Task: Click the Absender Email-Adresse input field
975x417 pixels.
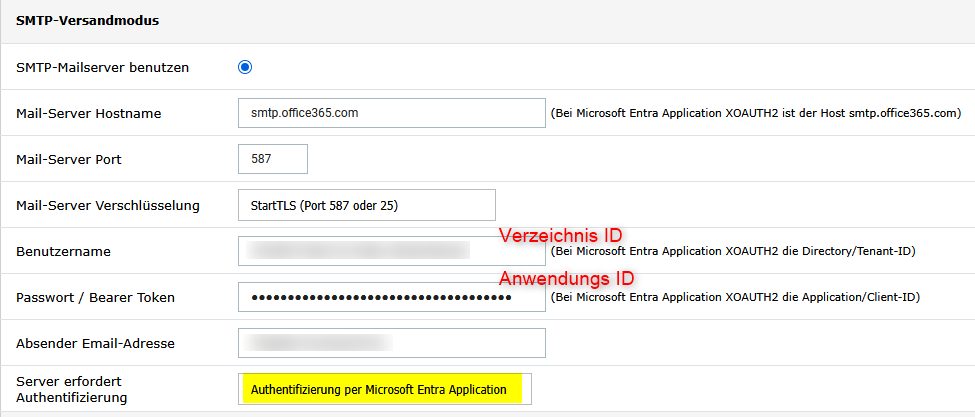Action: point(391,343)
